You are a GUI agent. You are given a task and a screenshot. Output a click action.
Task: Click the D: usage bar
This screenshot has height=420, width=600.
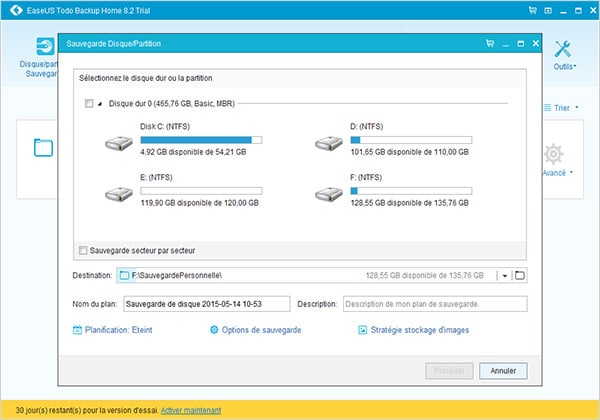click(411, 140)
